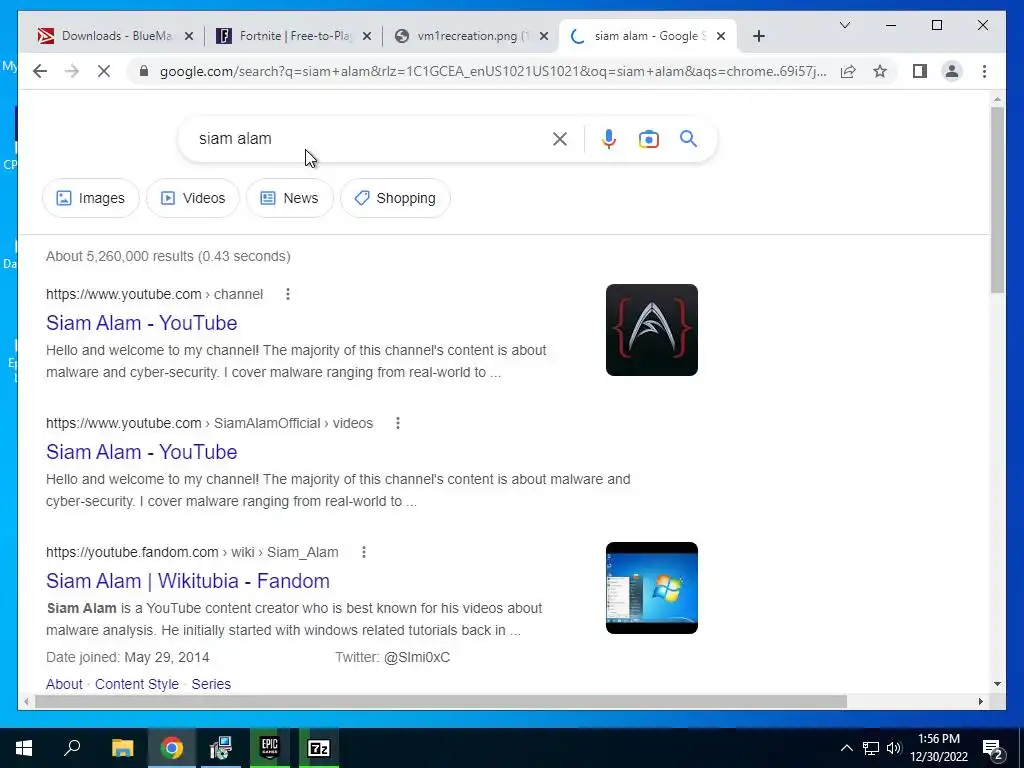Open 7-Zip from the taskbar
The width and height of the screenshot is (1024, 768).
319,748
